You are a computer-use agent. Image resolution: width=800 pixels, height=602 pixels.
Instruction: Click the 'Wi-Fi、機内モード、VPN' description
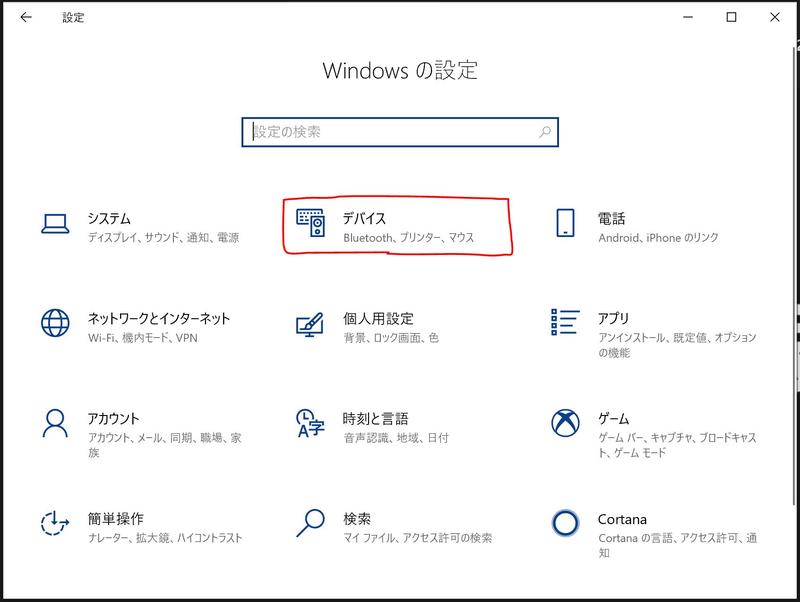pyautogui.click(x=143, y=338)
